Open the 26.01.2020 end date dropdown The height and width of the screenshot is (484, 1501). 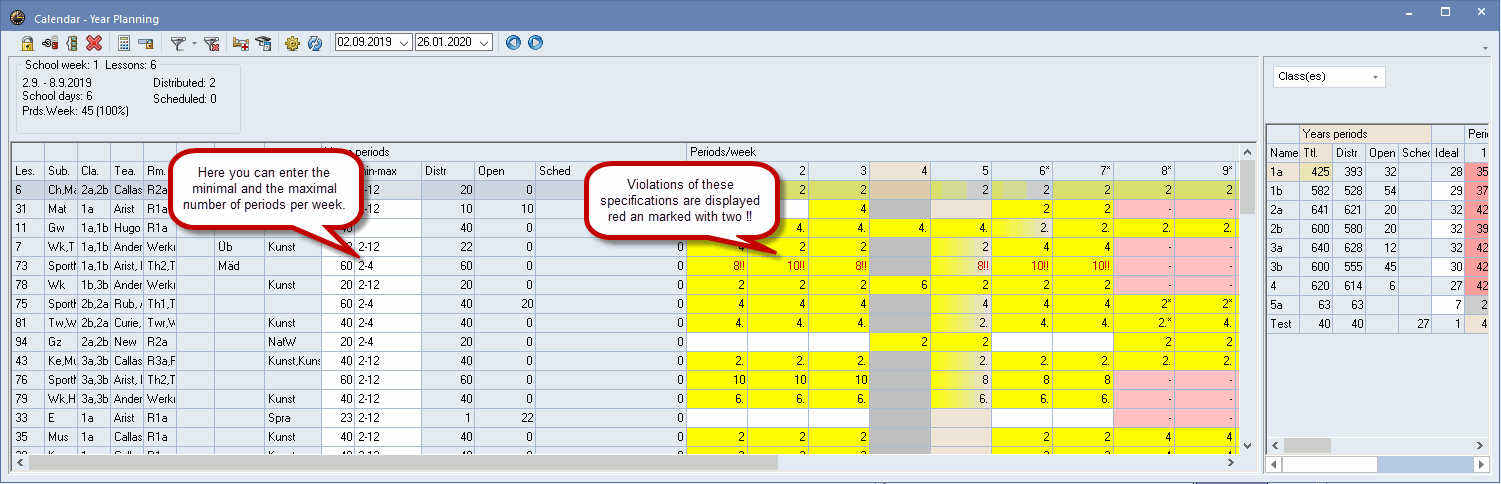click(x=484, y=43)
